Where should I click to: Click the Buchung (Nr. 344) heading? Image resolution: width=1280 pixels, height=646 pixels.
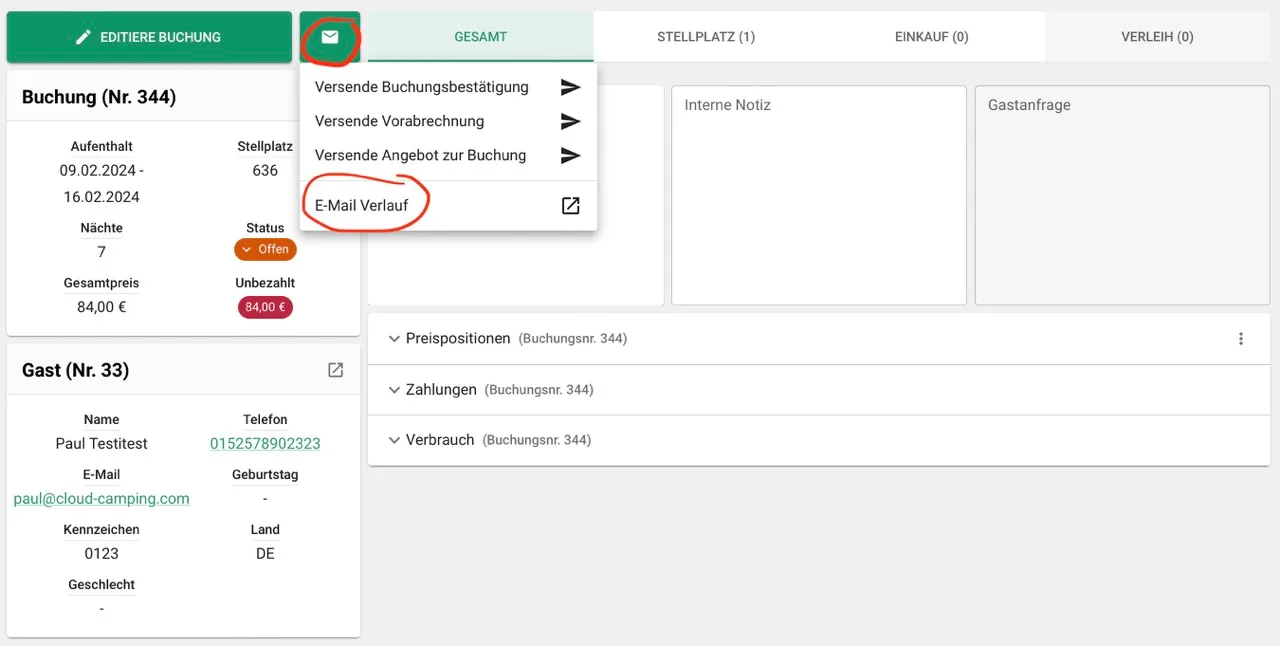click(99, 97)
